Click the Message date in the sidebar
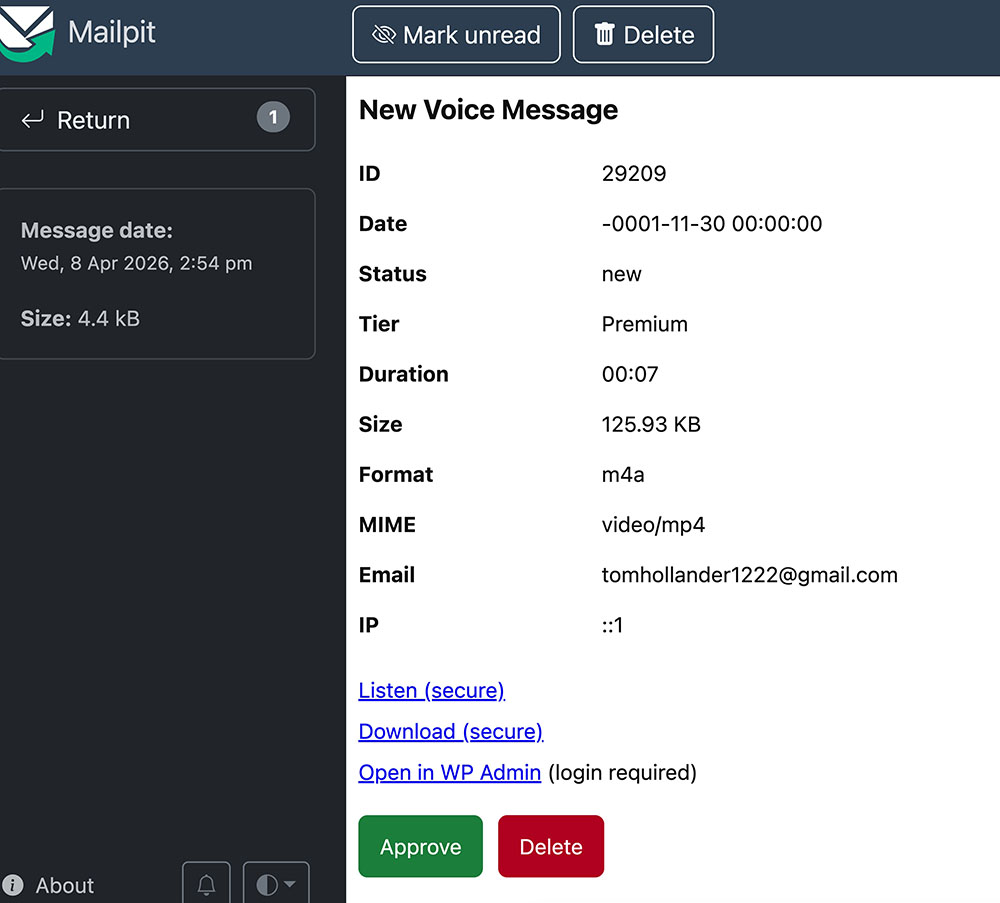This screenshot has width=1000, height=903. pyautogui.click(x=136, y=264)
